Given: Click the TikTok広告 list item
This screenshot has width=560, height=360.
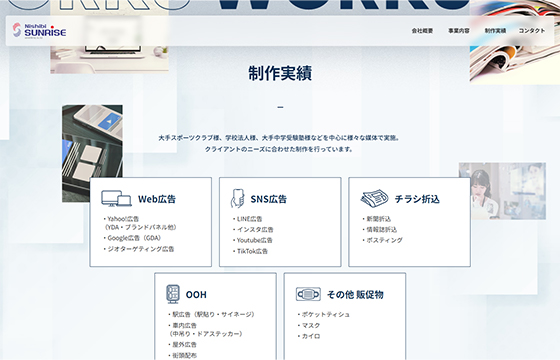Looking at the screenshot, I should click(x=250, y=251).
